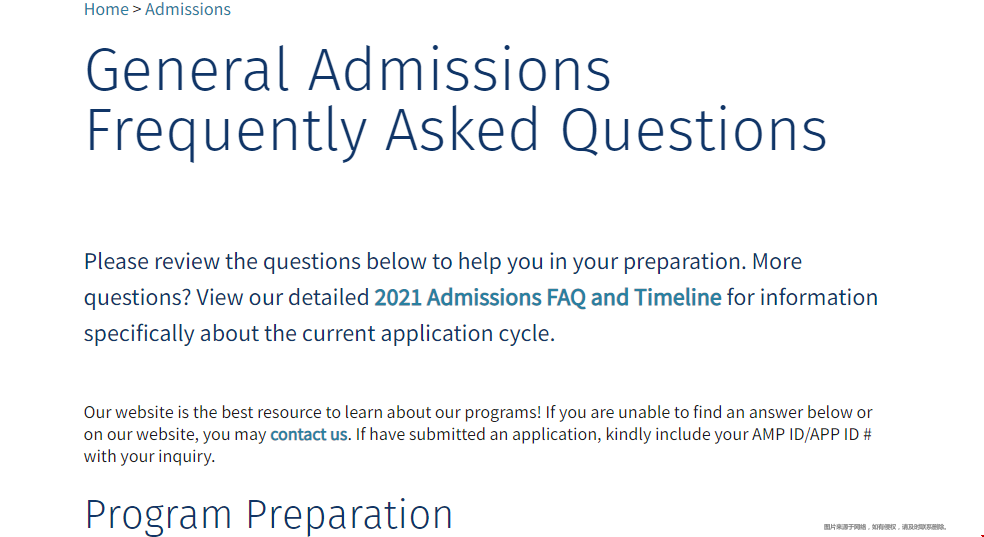The width and height of the screenshot is (984, 537).
Task: Click the phrase on our website, you may
Action: coord(175,434)
